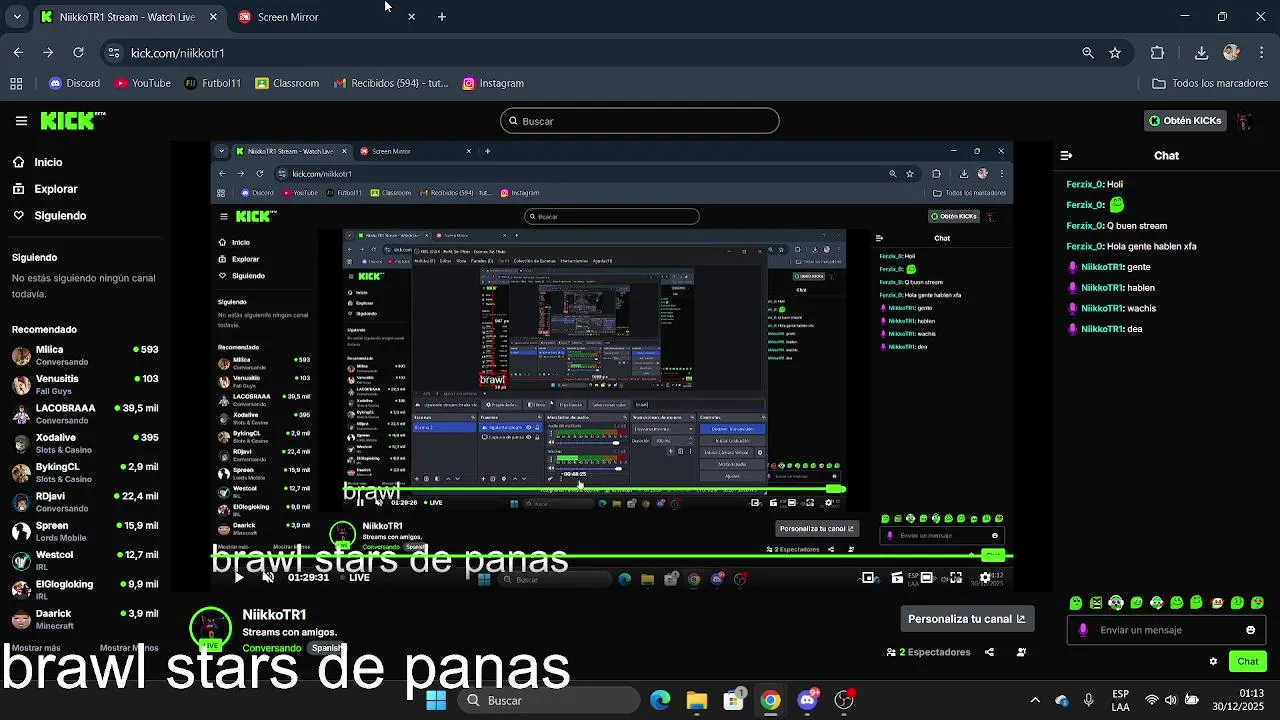1280x720 pixels.
Task: Toggle mute on the stream player
Action: pyautogui.click(x=268, y=577)
